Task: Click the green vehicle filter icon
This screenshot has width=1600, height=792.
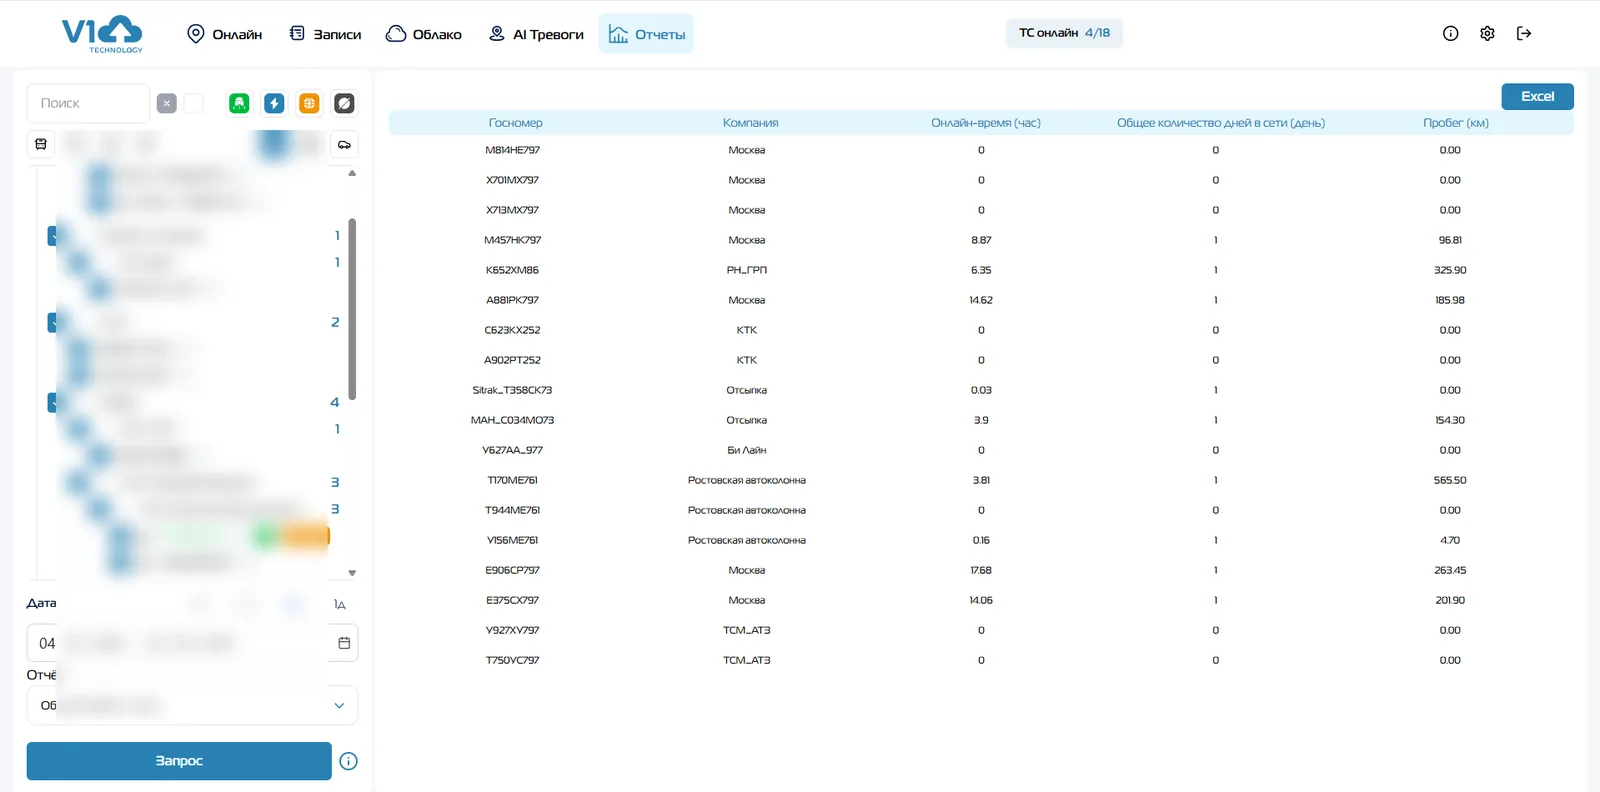Action: click(239, 103)
